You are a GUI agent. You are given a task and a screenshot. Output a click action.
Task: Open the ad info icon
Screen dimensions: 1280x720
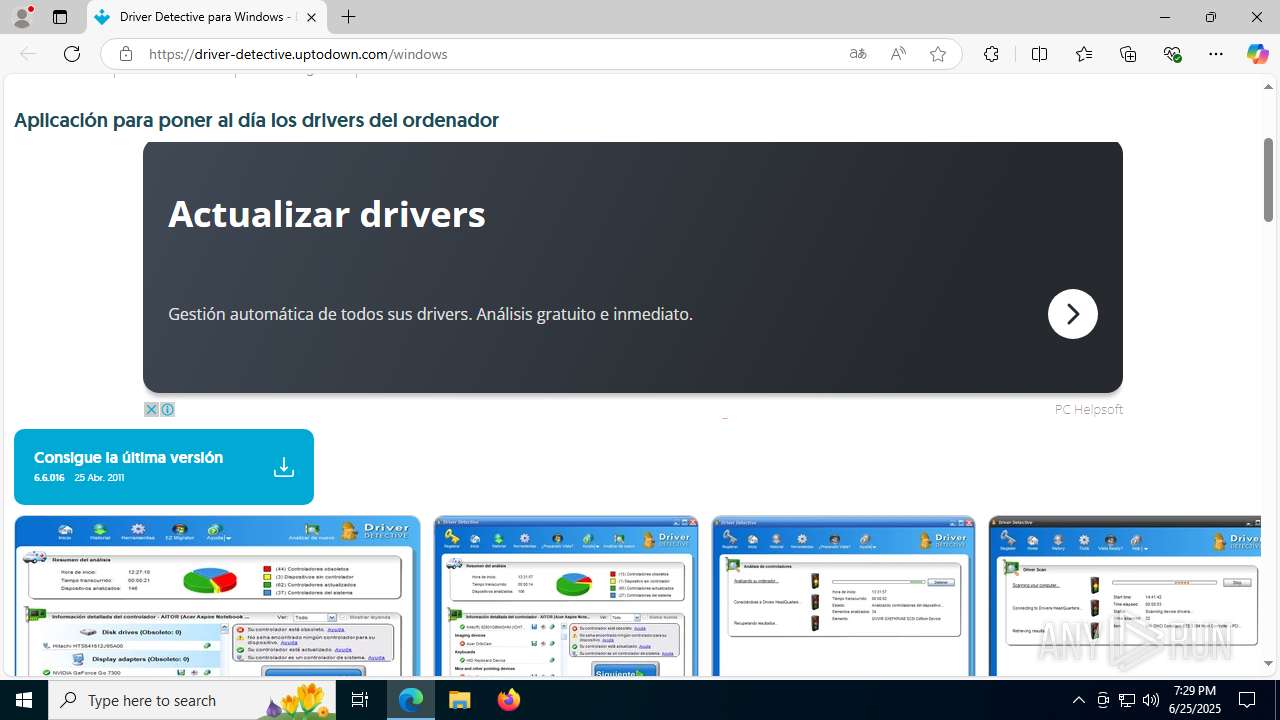(x=167, y=409)
